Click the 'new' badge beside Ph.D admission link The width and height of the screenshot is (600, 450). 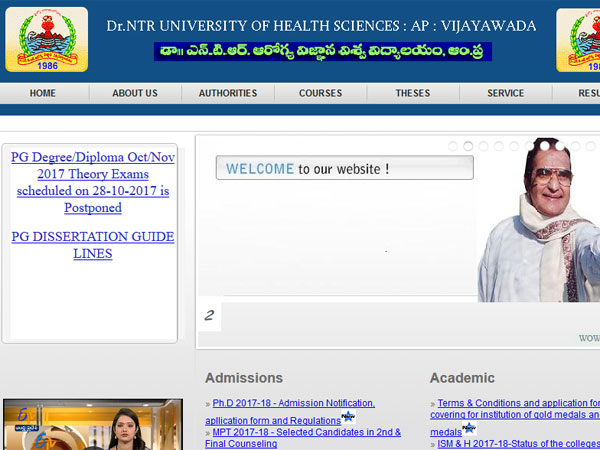[347, 417]
